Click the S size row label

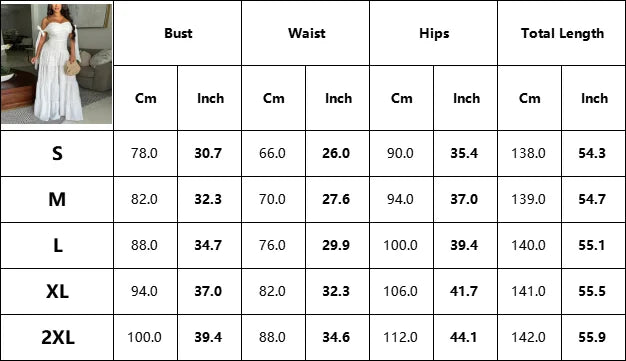(57, 153)
